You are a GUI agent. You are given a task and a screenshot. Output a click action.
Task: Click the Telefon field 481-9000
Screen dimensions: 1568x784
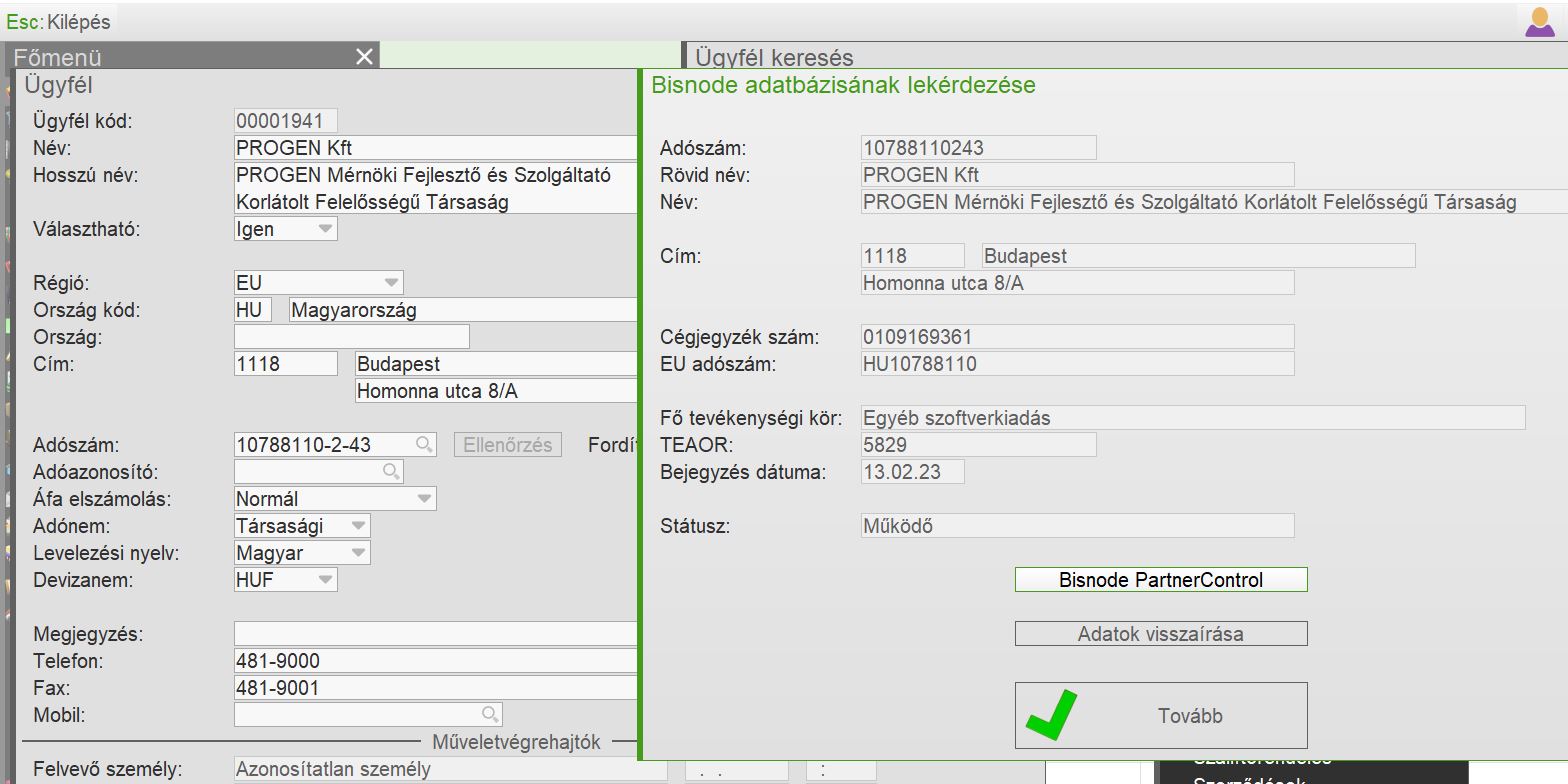click(x=436, y=661)
